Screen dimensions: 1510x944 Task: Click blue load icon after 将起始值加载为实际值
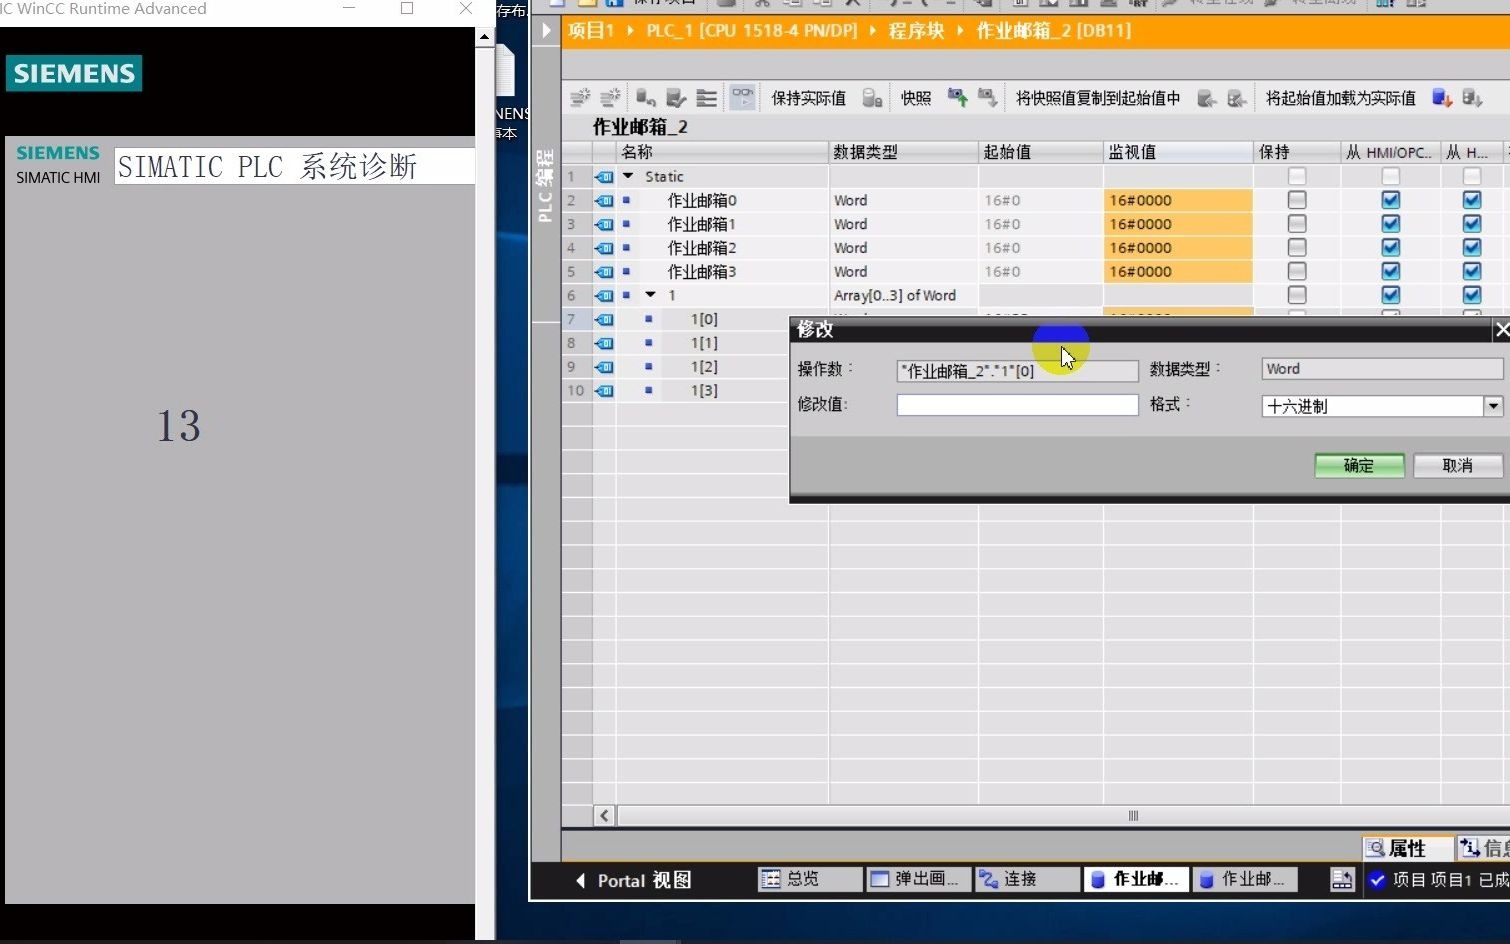tap(1442, 97)
